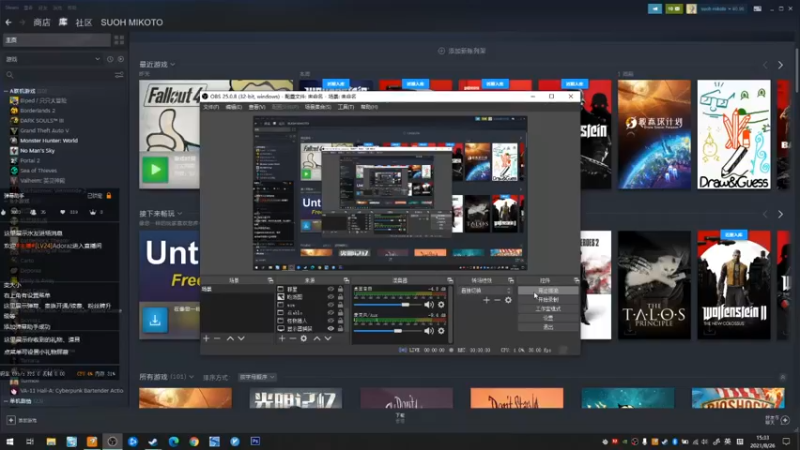Open OBS 工具(T) menu
Image resolution: width=800 pixels, height=450 pixels.
coord(346,107)
